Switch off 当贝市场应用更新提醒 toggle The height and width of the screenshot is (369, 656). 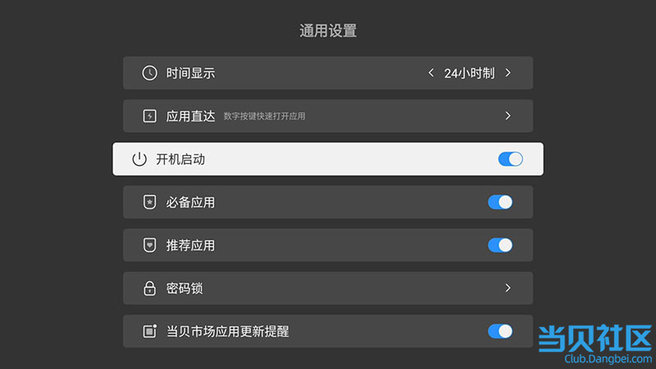pos(500,331)
